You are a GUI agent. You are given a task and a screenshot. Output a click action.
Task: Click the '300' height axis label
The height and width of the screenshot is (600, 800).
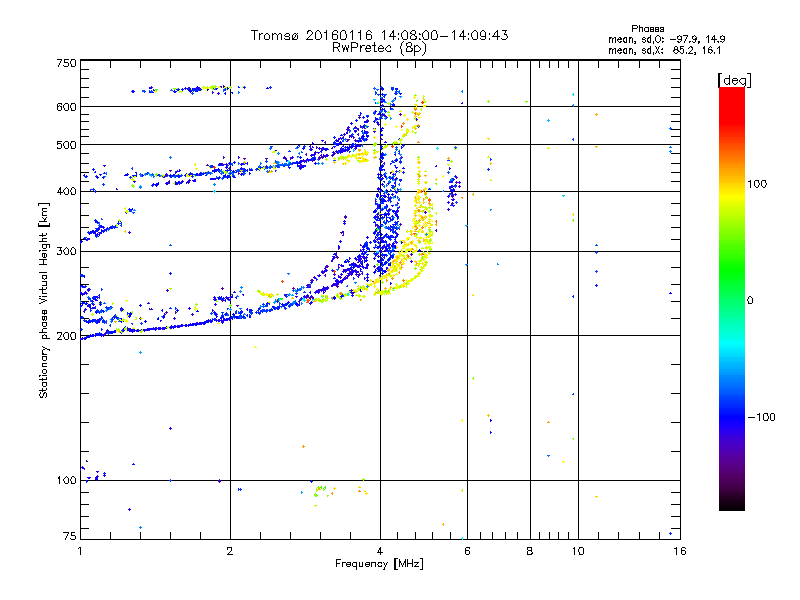(x=66, y=252)
